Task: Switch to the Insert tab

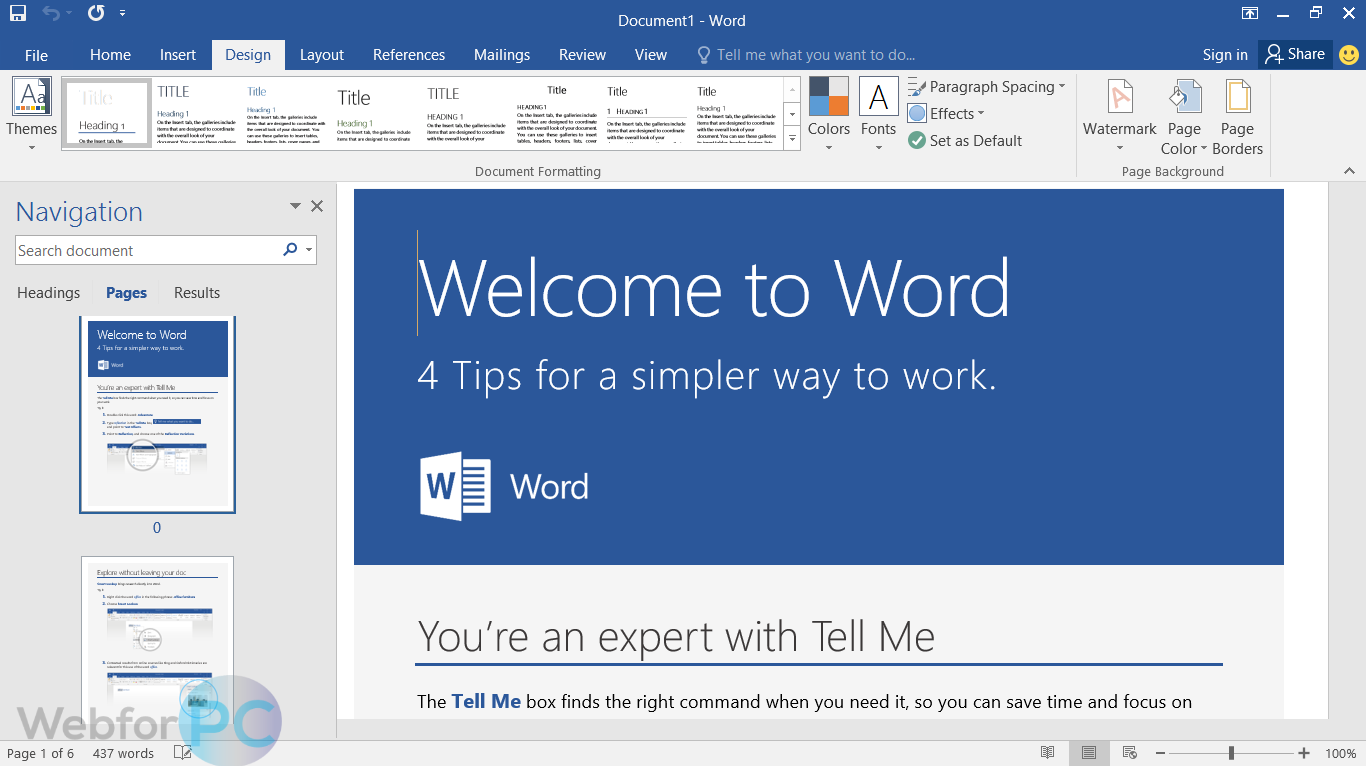Action: 178,55
